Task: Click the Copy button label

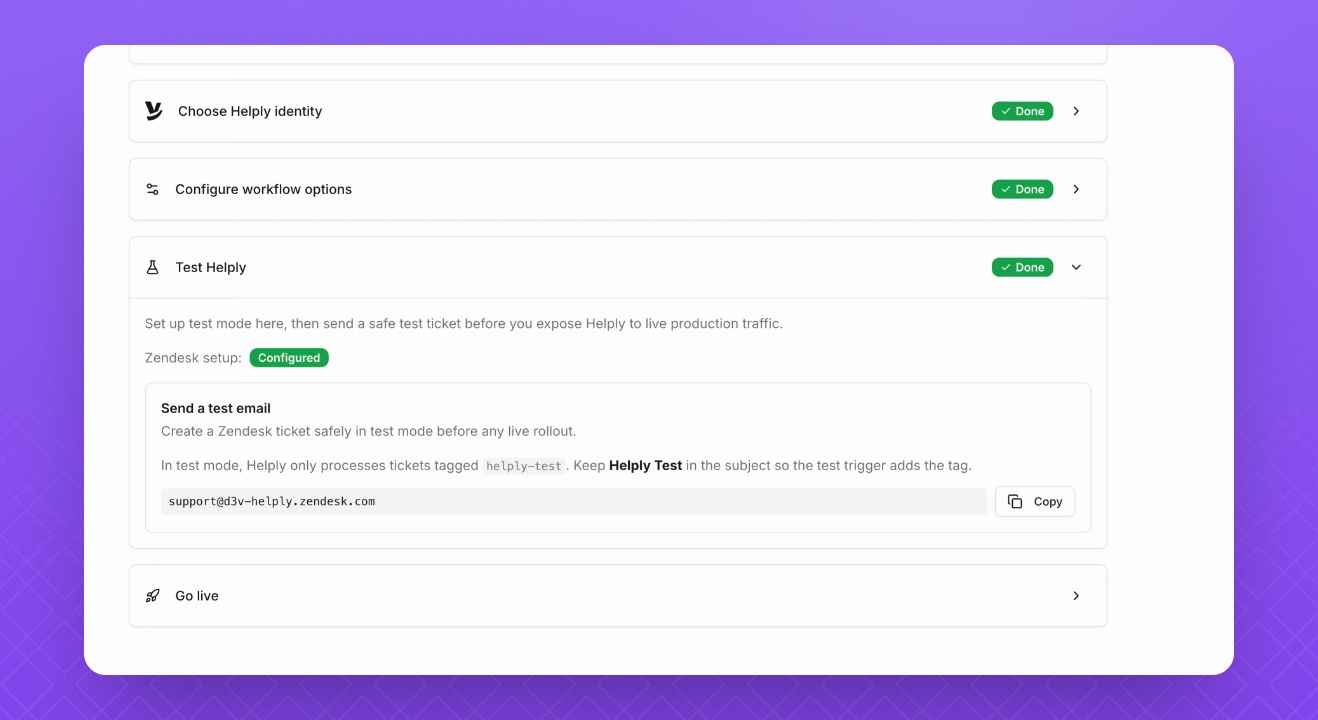Action: point(1048,502)
